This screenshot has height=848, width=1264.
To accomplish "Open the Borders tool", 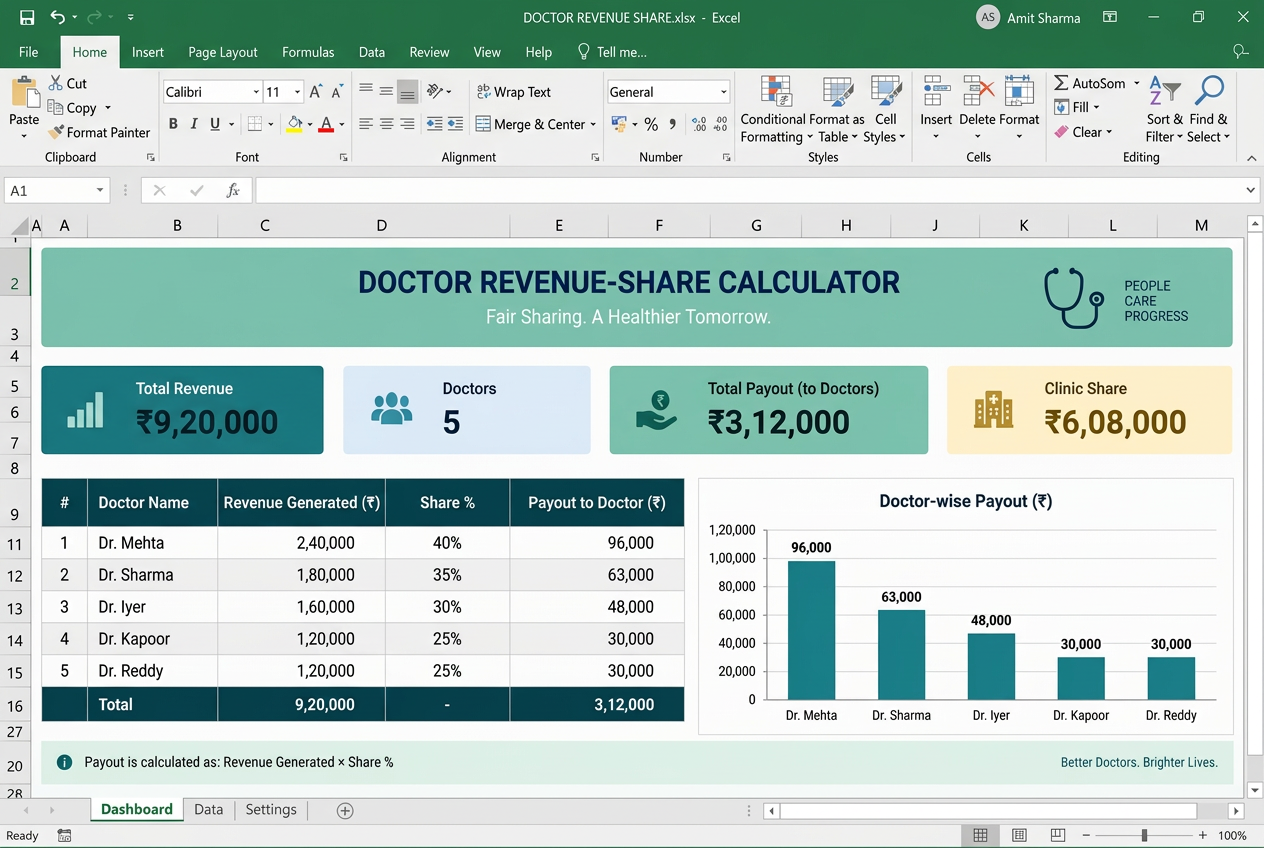I will pos(255,124).
